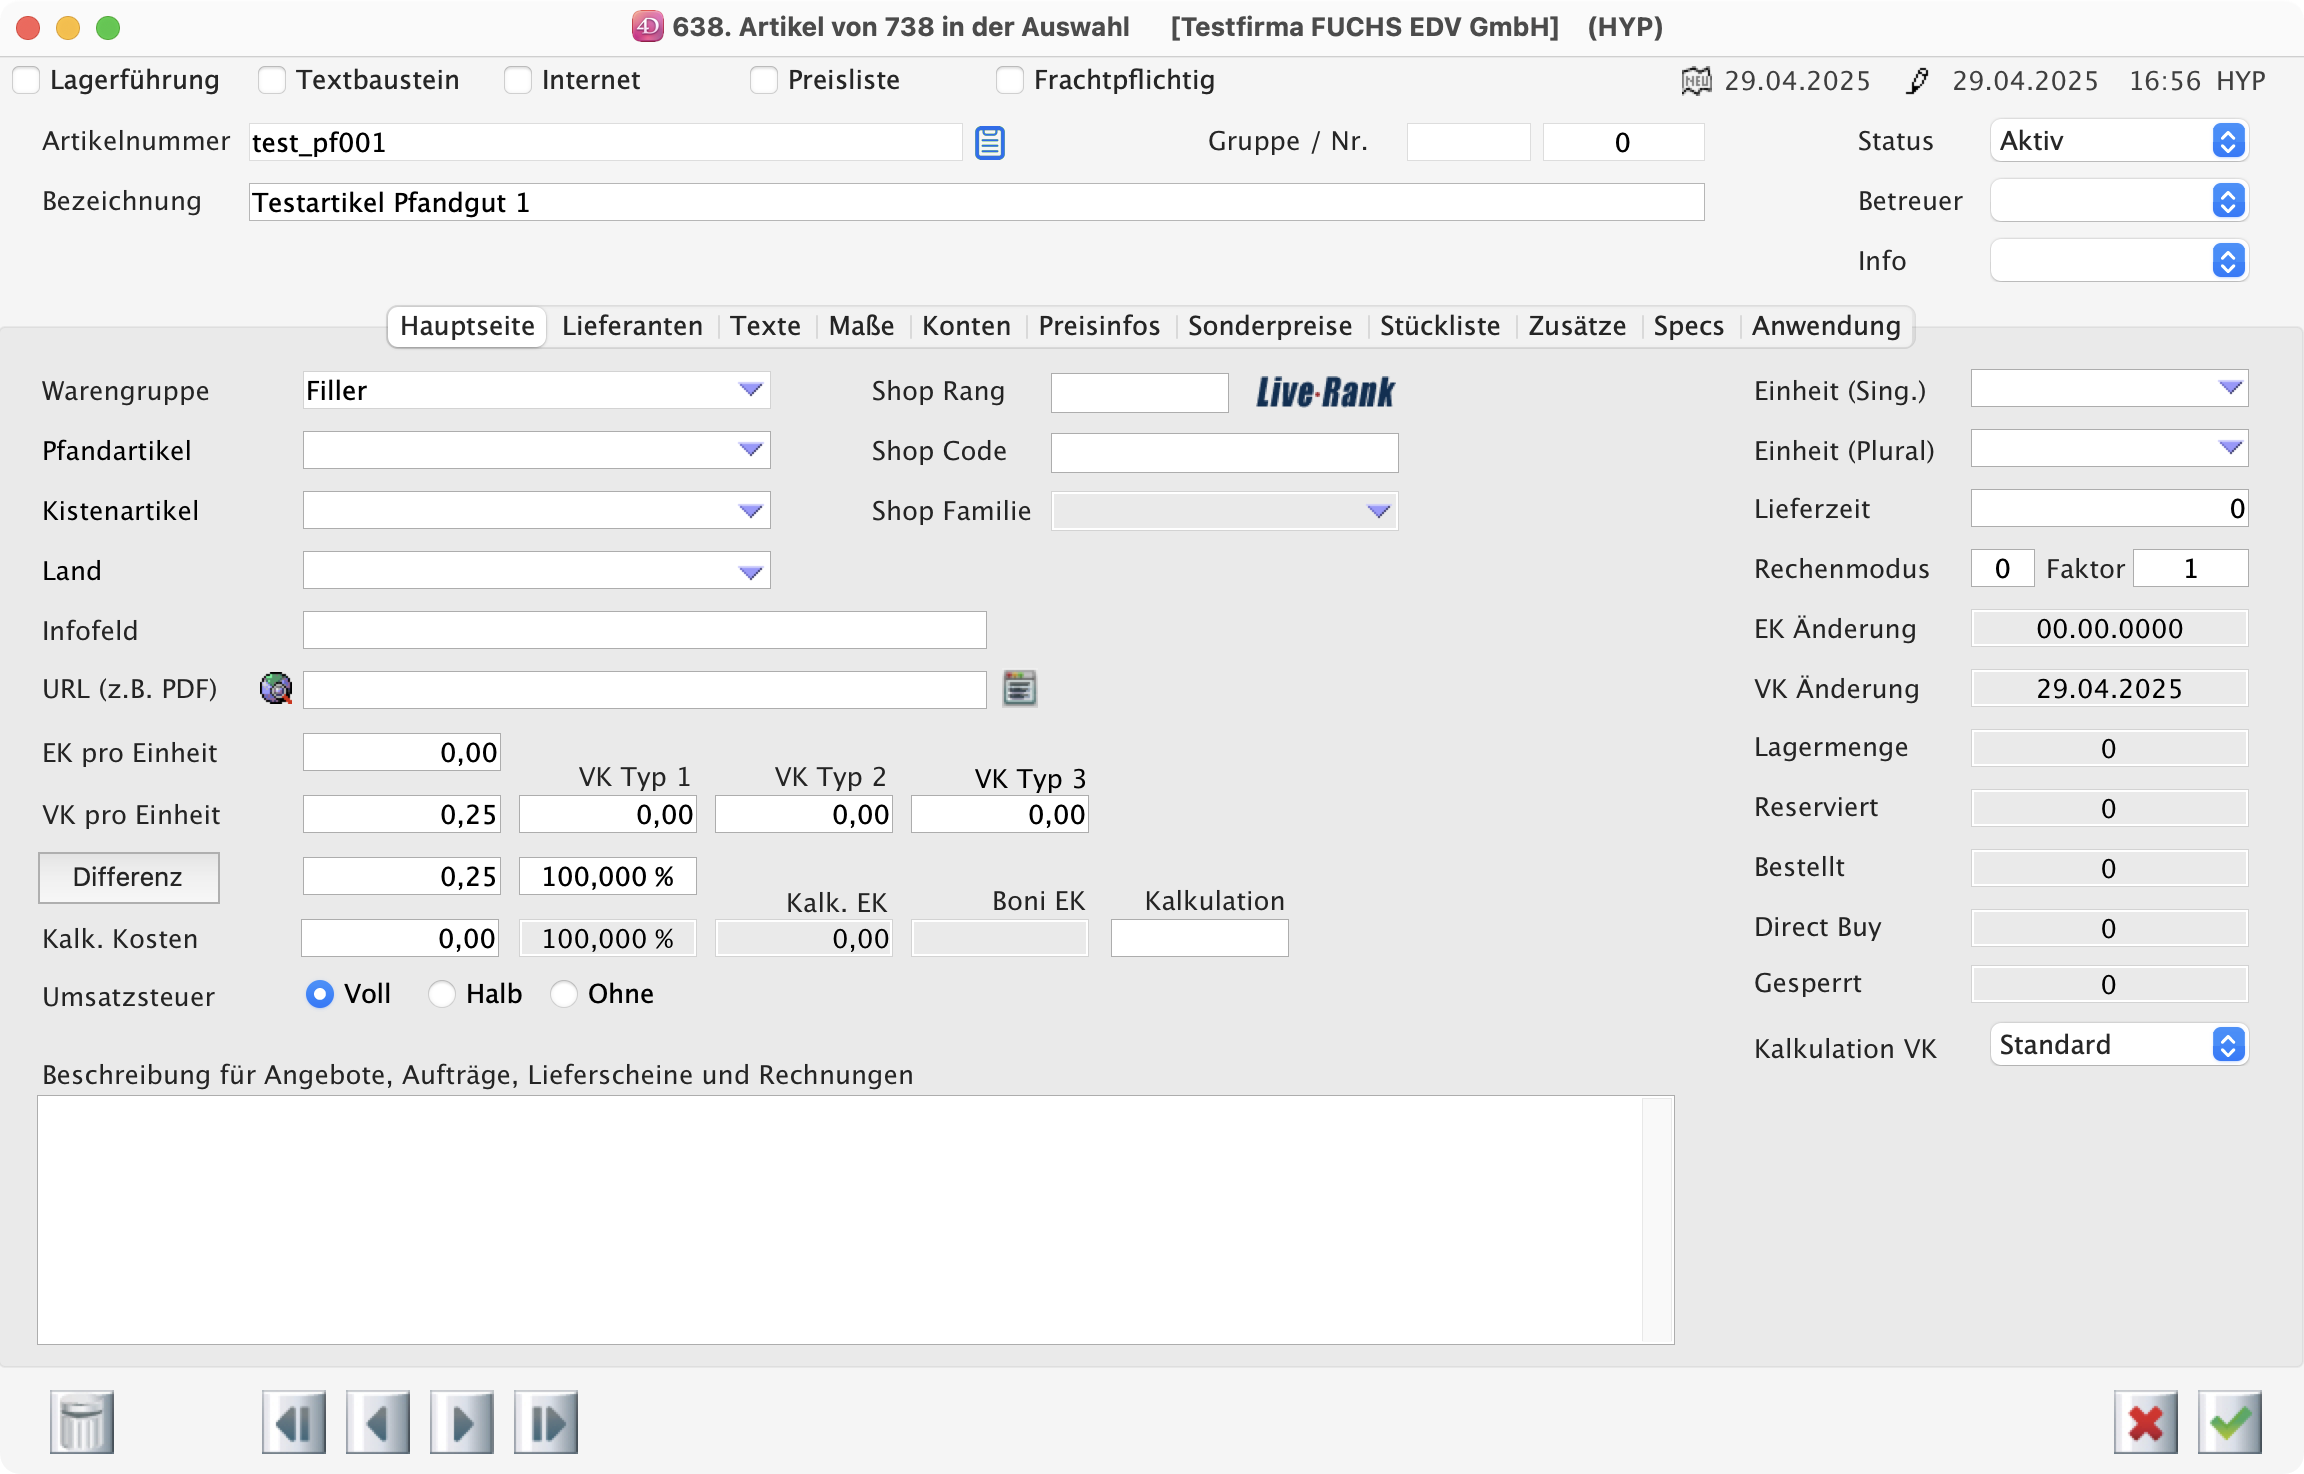
Task: Click into the Infofeld text field
Action: 644,630
